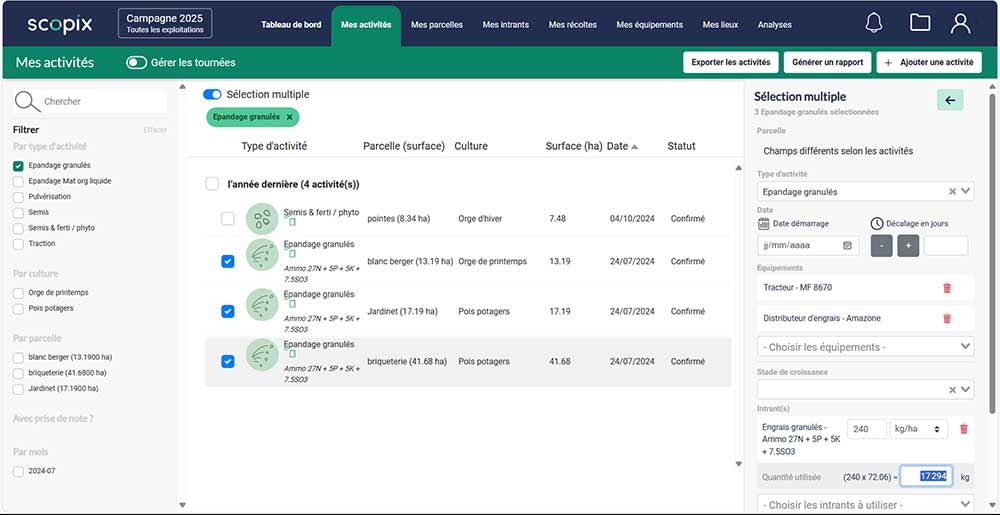Delete Distributeur d'engrais - Amazone equipment

tap(946, 318)
